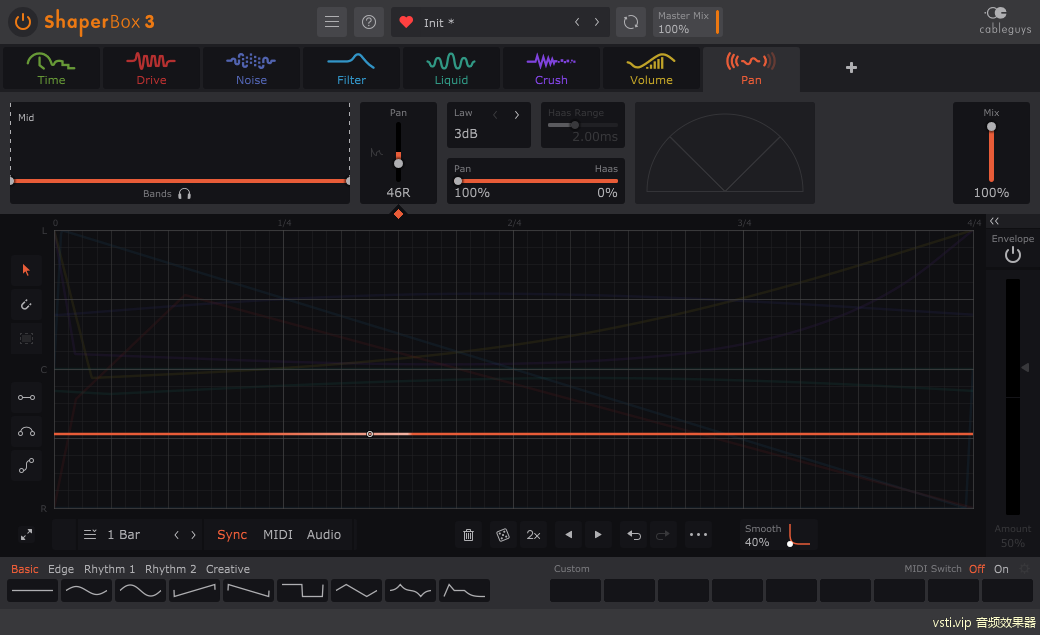Toggle the preset favorite heart
1040x635 pixels.
tap(407, 23)
